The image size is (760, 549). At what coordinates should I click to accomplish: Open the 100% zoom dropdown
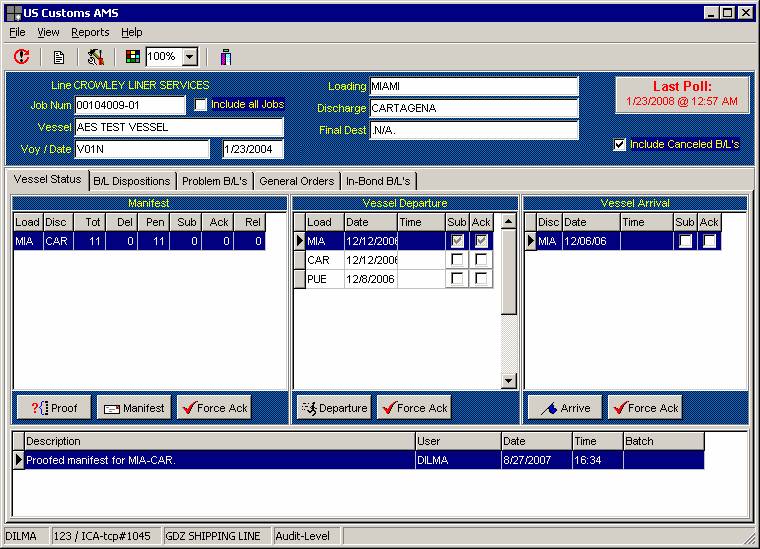click(190, 57)
